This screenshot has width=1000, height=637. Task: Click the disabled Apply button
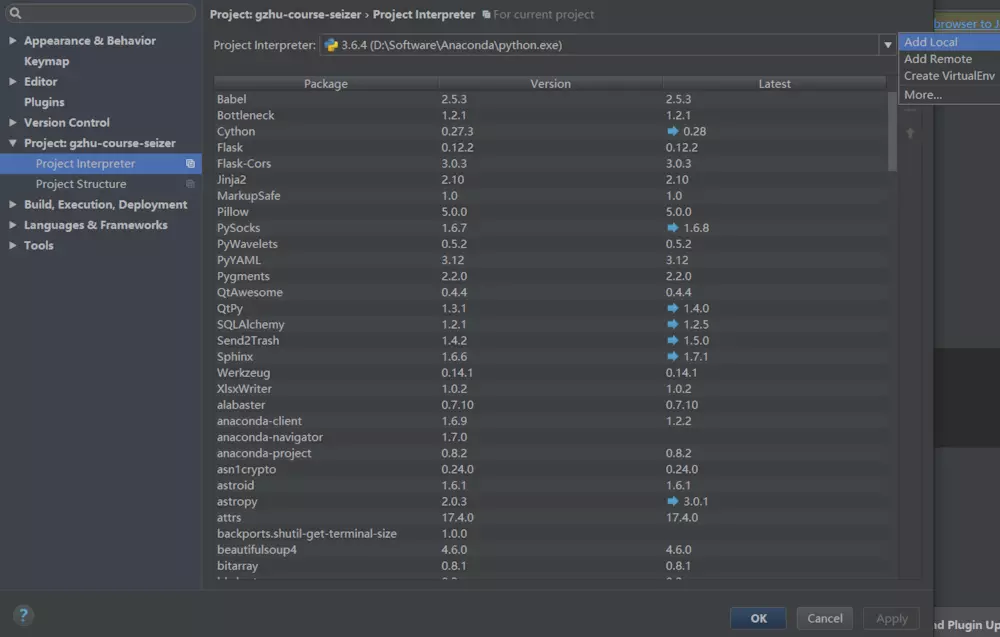[x=891, y=619]
